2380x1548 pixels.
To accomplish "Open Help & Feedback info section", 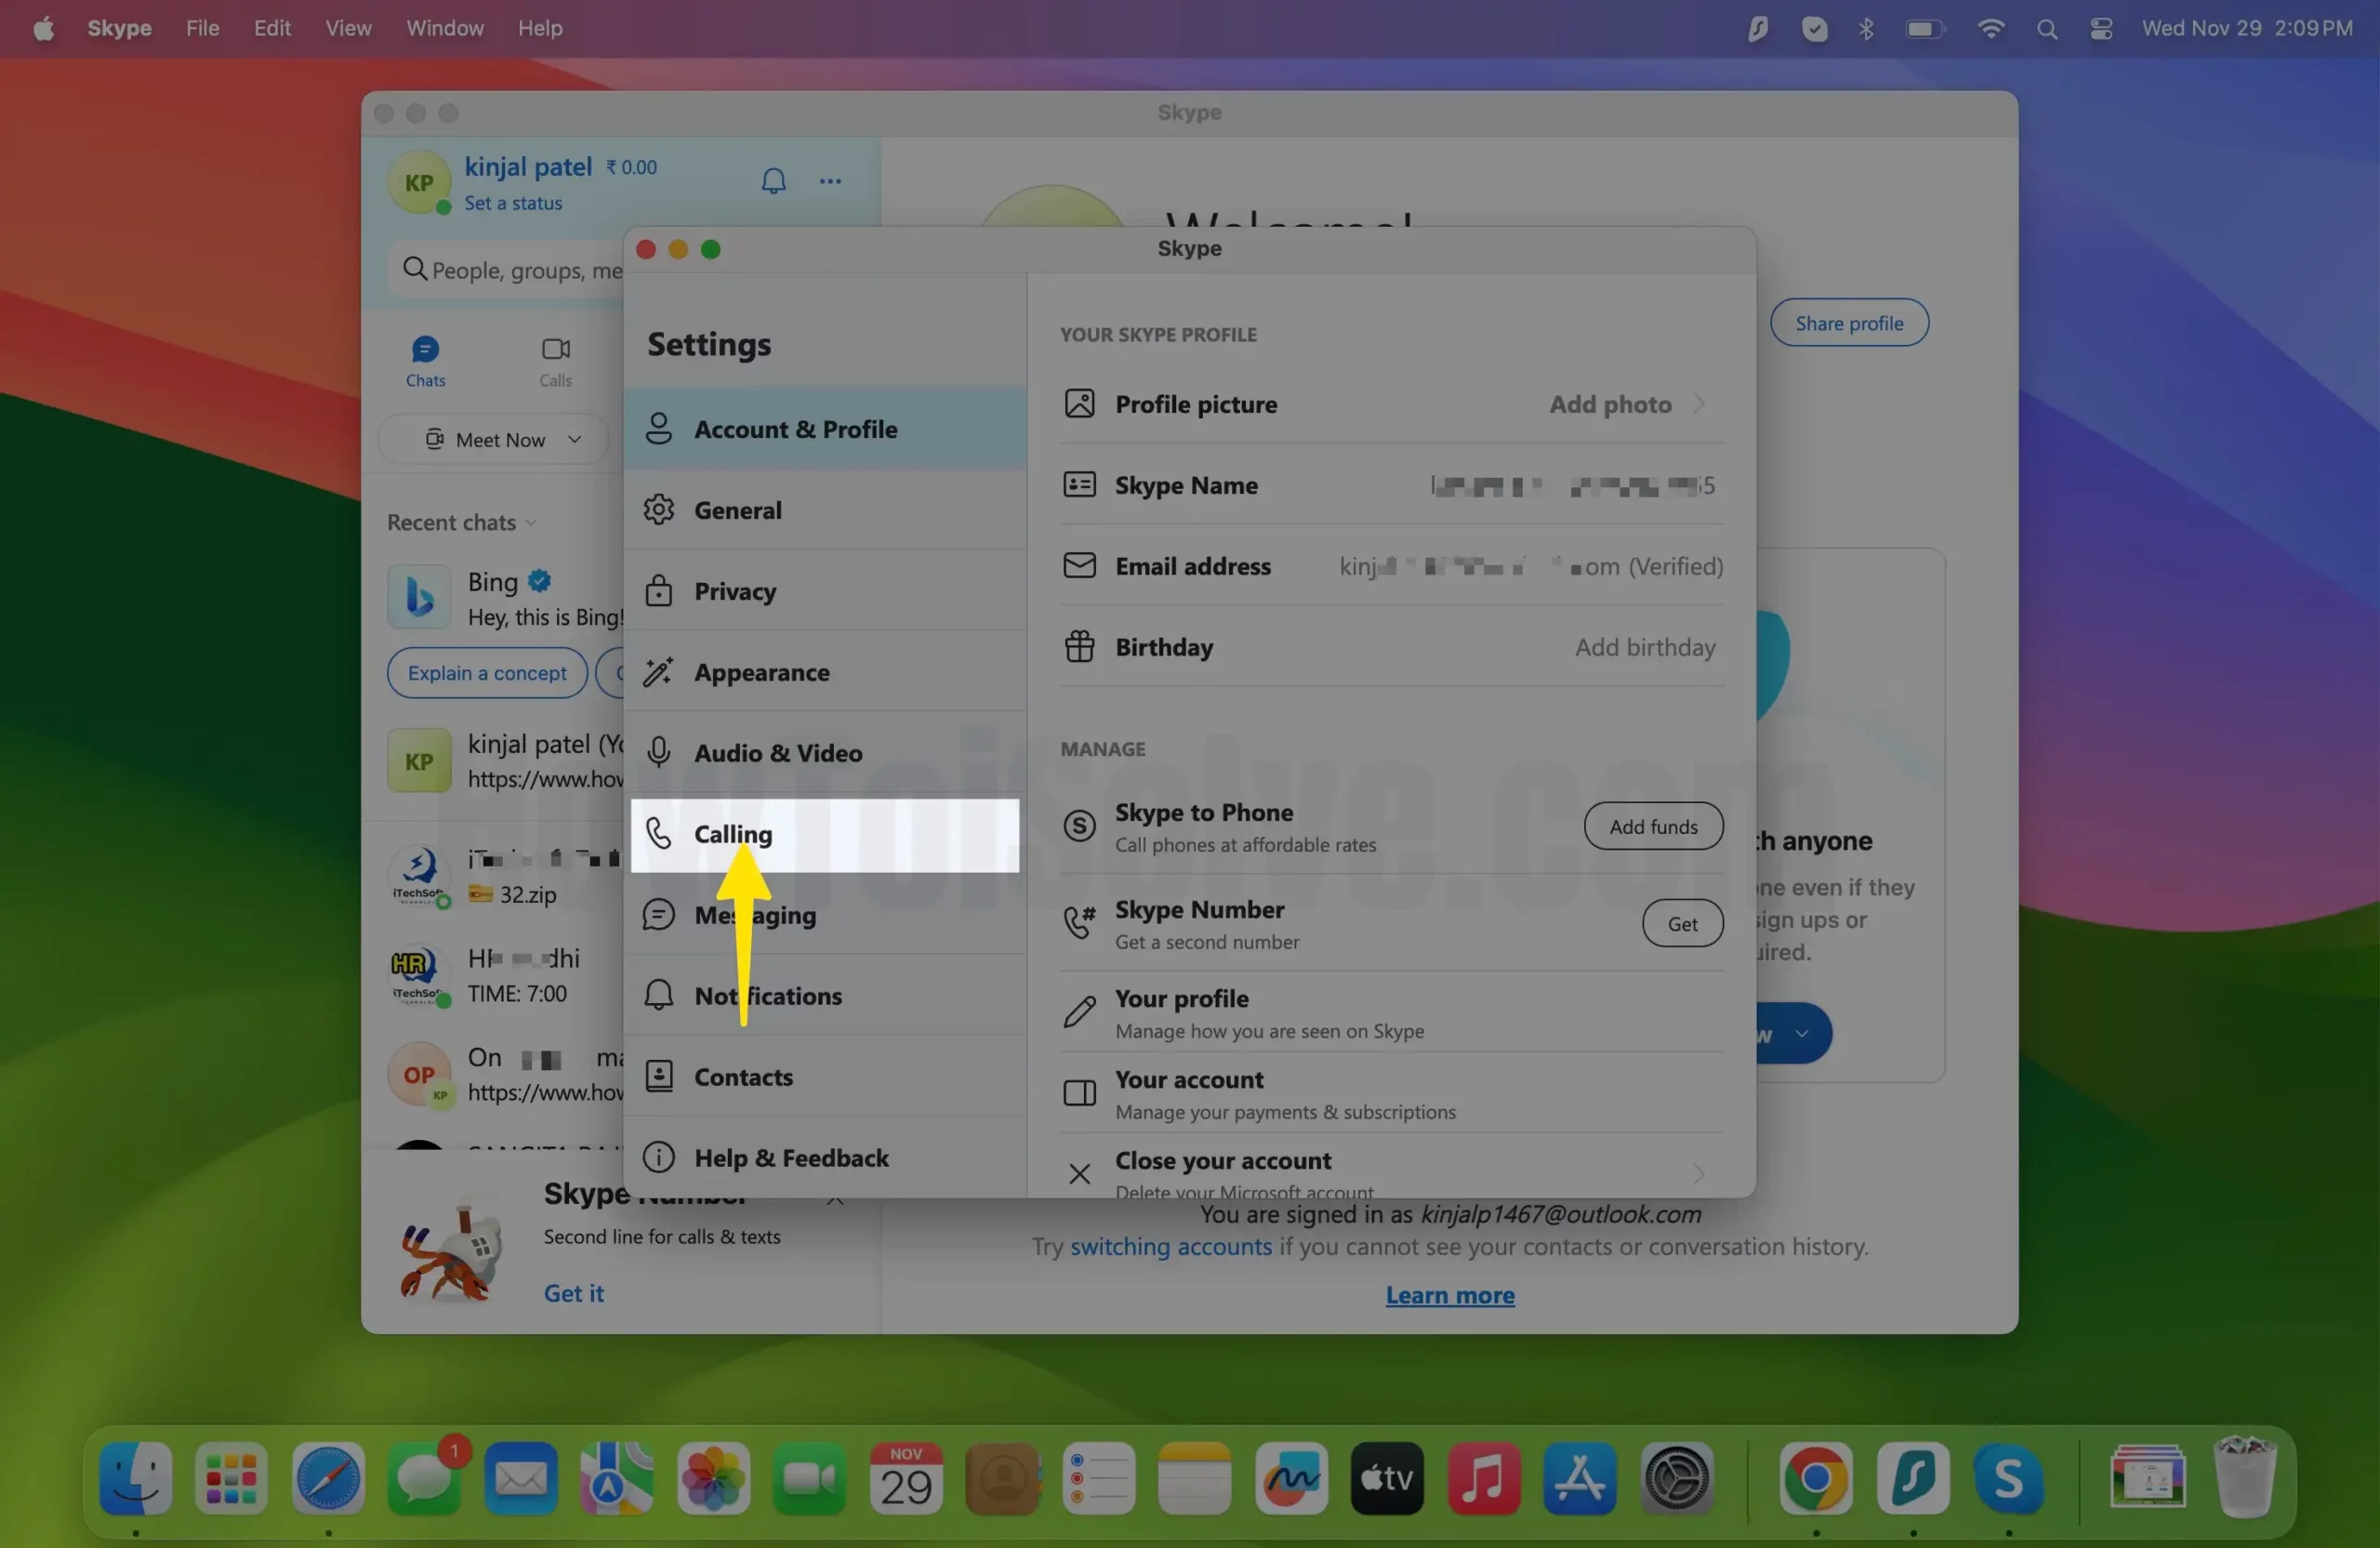I will (790, 1158).
